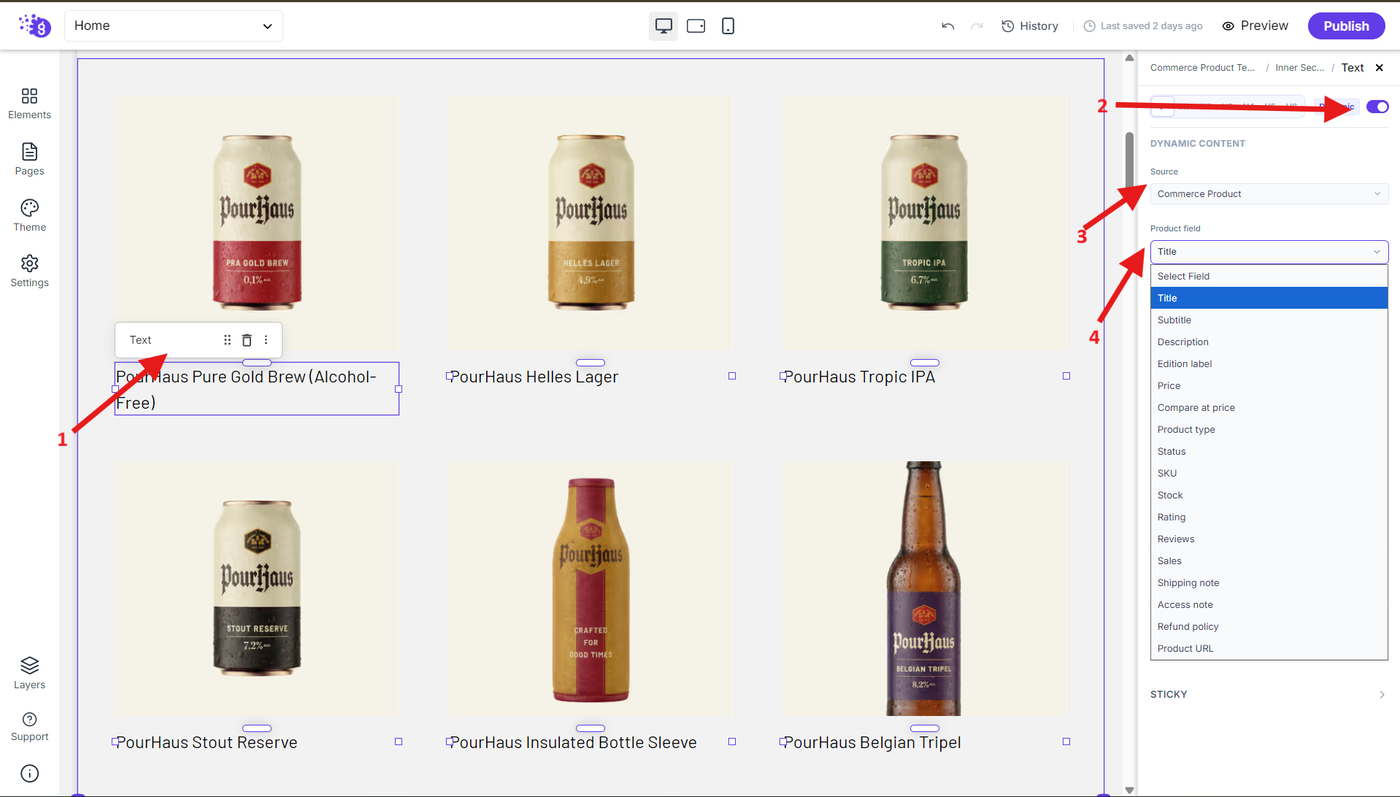Select Reviews in the product field list
This screenshot has width=1400, height=797.
tap(1269, 539)
